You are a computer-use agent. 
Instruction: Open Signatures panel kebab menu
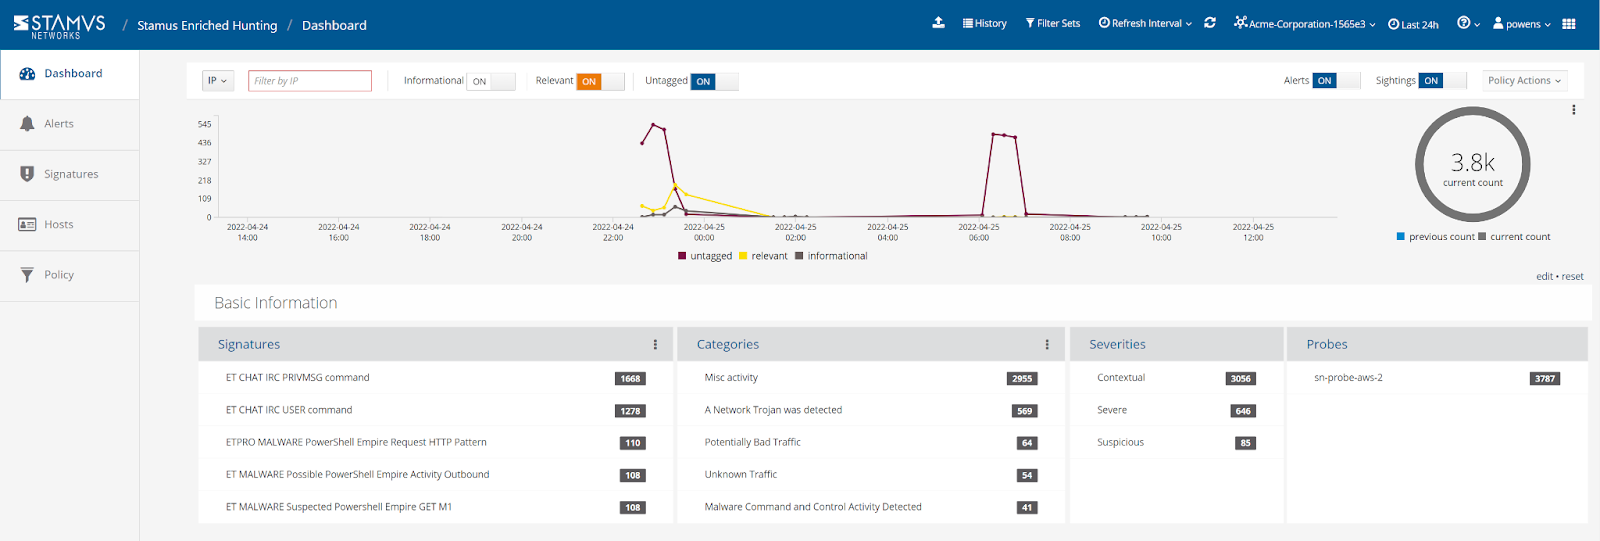click(655, 344)
